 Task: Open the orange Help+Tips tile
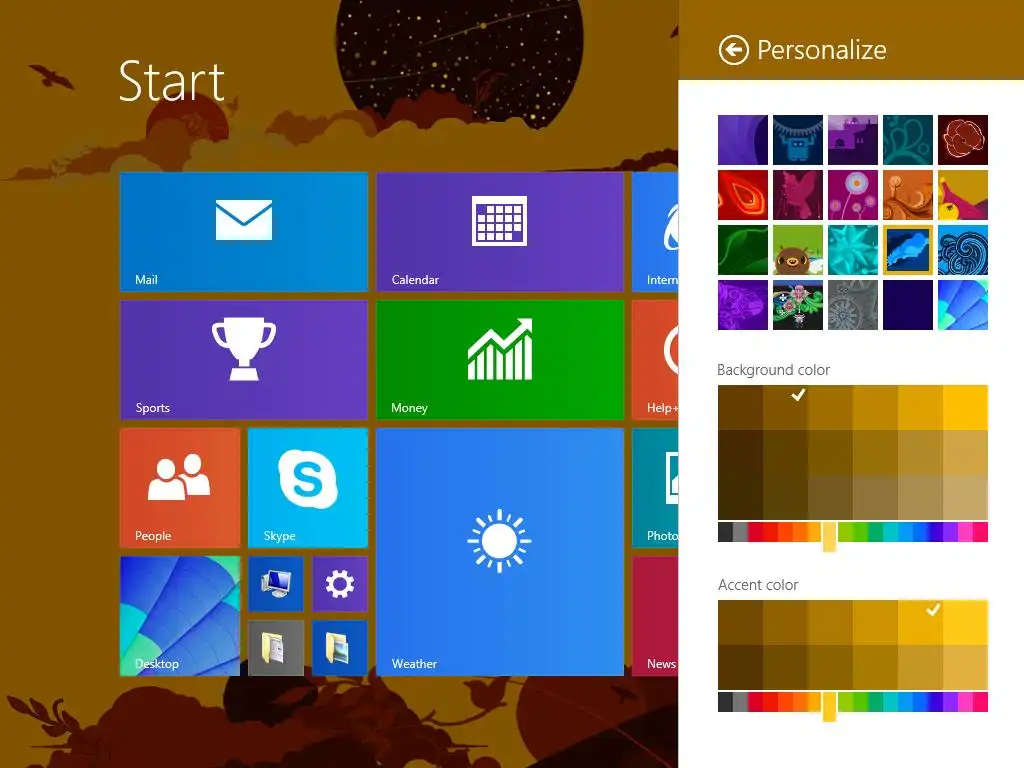coord(655,359)
